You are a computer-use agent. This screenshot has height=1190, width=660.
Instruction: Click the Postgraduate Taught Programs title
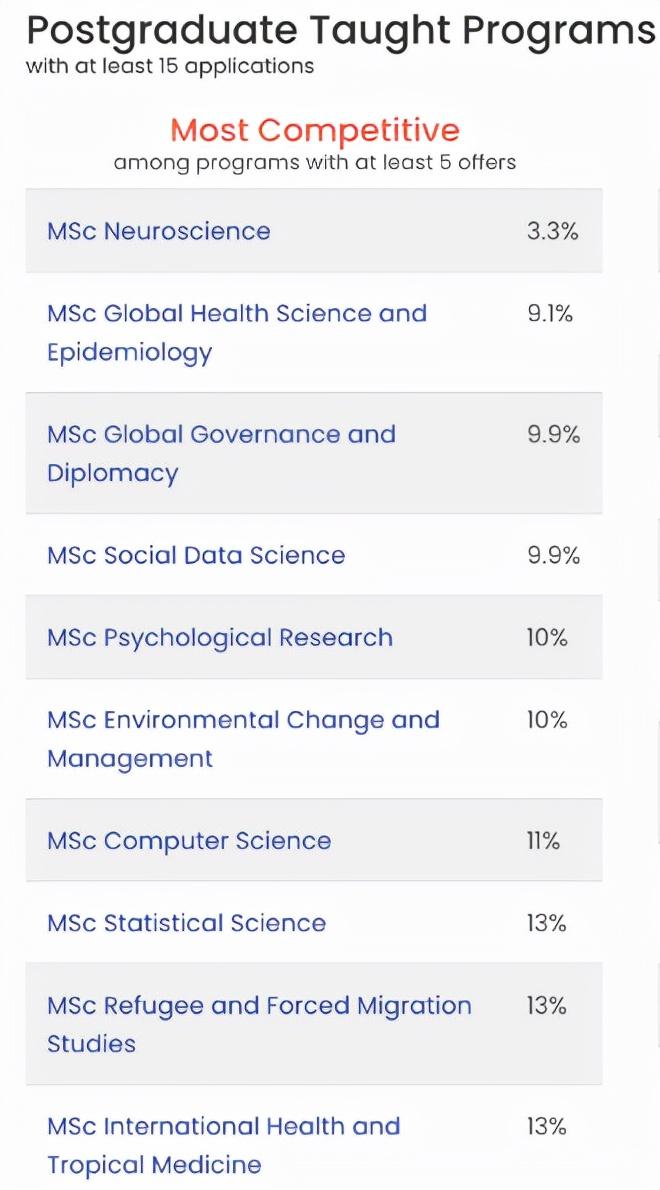click(340, 31)
